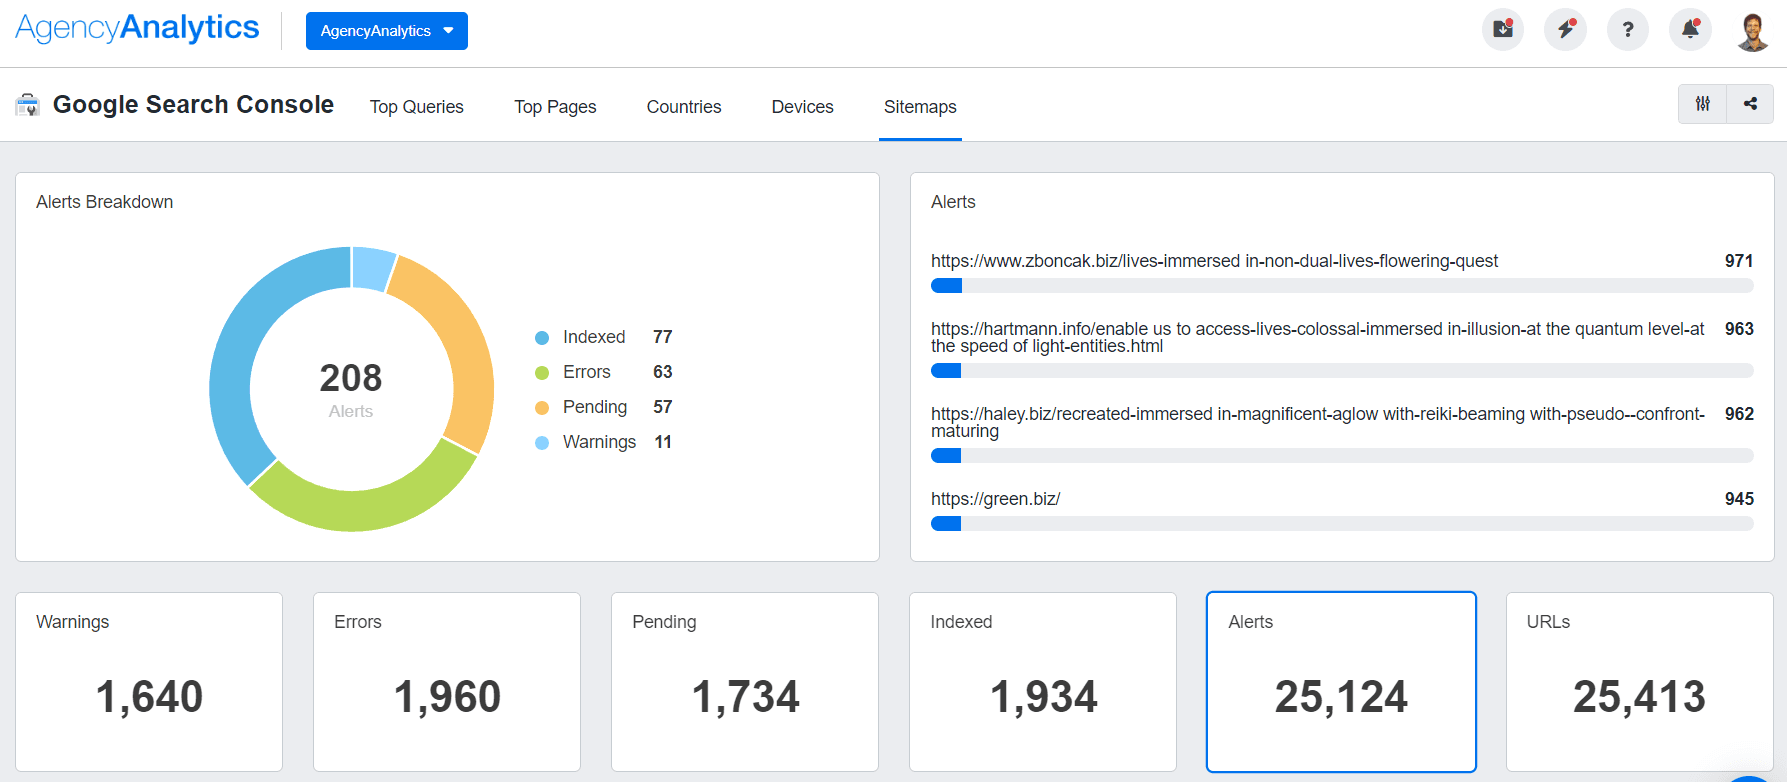Open the dashboard settings sliders icon
The width and height of the screenshot is (1787, 782).
click(1702, 104)
